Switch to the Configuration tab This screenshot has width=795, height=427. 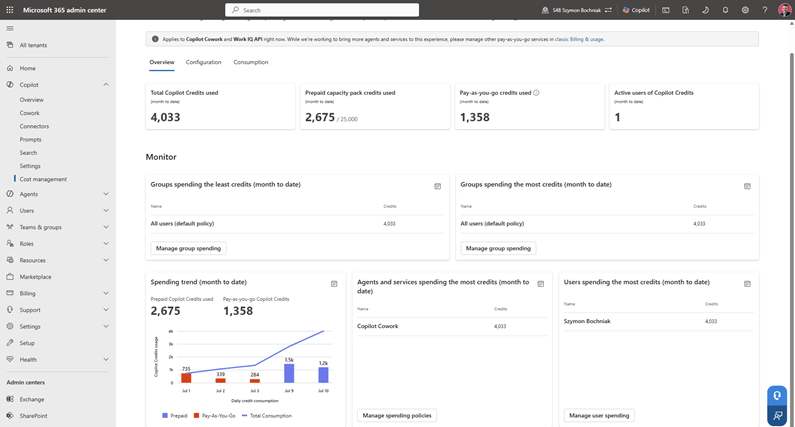[x=203, y=62]
